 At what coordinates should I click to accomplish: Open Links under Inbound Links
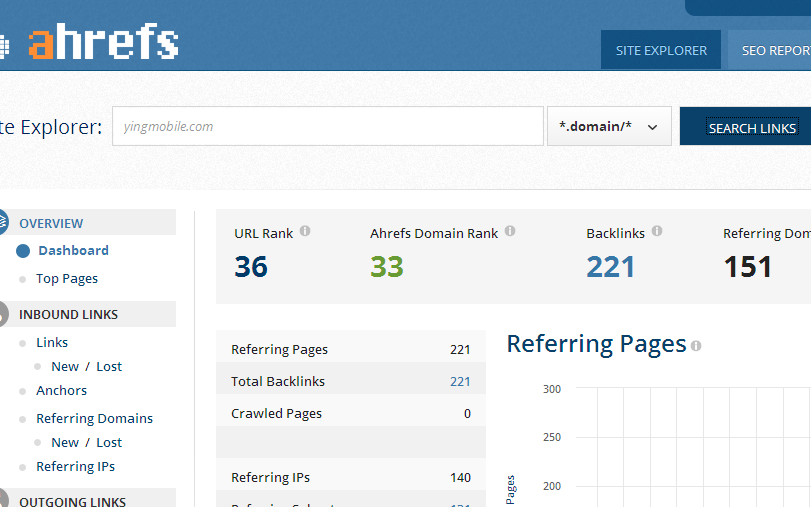coord(52,342)
